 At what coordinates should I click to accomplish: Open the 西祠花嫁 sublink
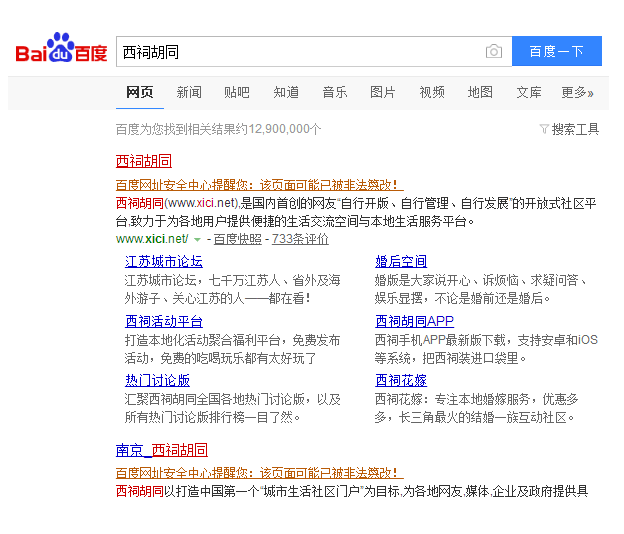pos(401,380)
